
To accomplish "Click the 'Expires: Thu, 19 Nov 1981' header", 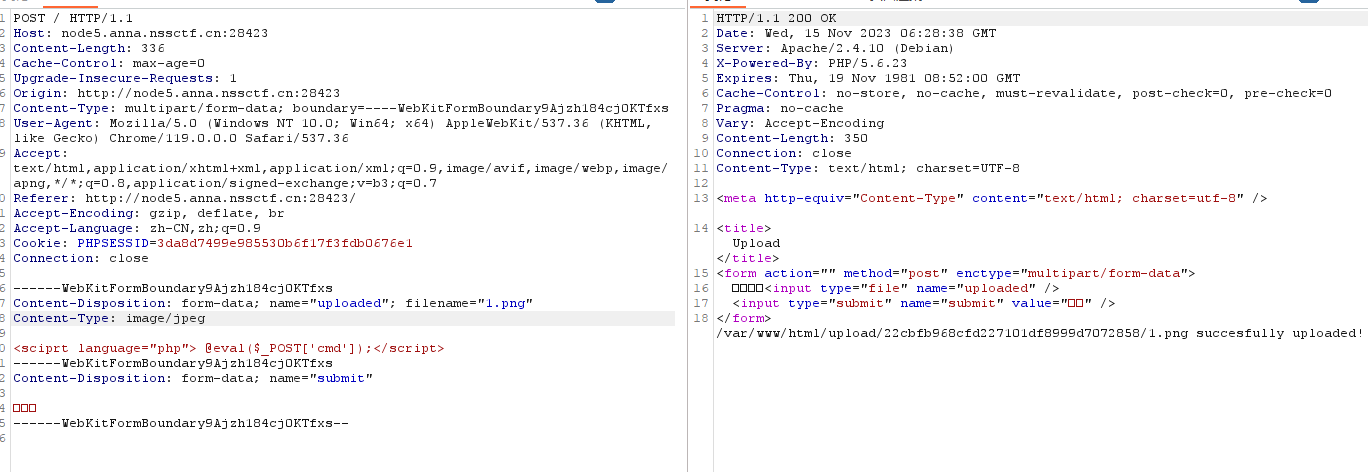I will point(868,78).
